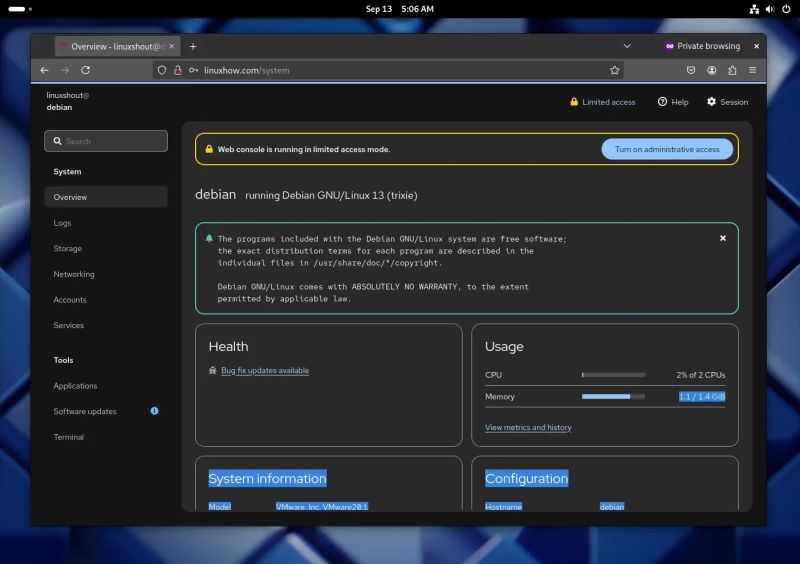Click the CPU usage bar
Image resolution: width=800 pixels, height=564 pixels.
613,375
